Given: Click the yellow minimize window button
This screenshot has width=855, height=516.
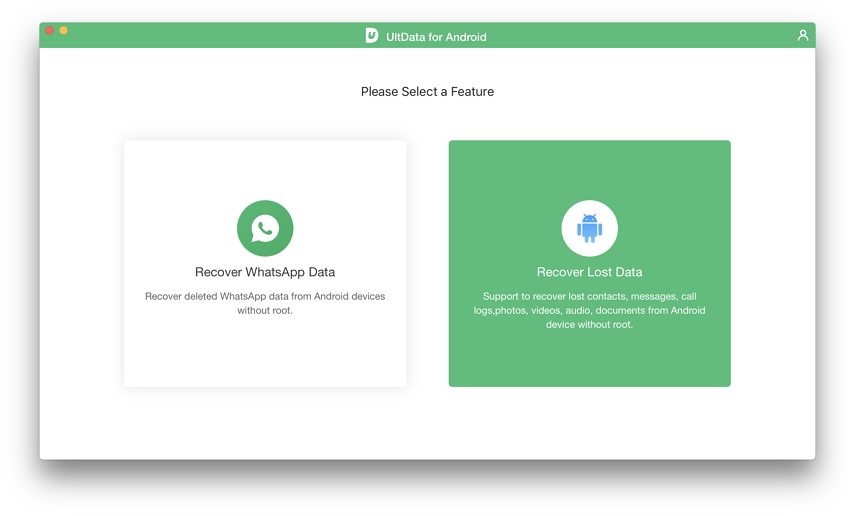Looking at the screenshot, I should click(x=63, y=30).
